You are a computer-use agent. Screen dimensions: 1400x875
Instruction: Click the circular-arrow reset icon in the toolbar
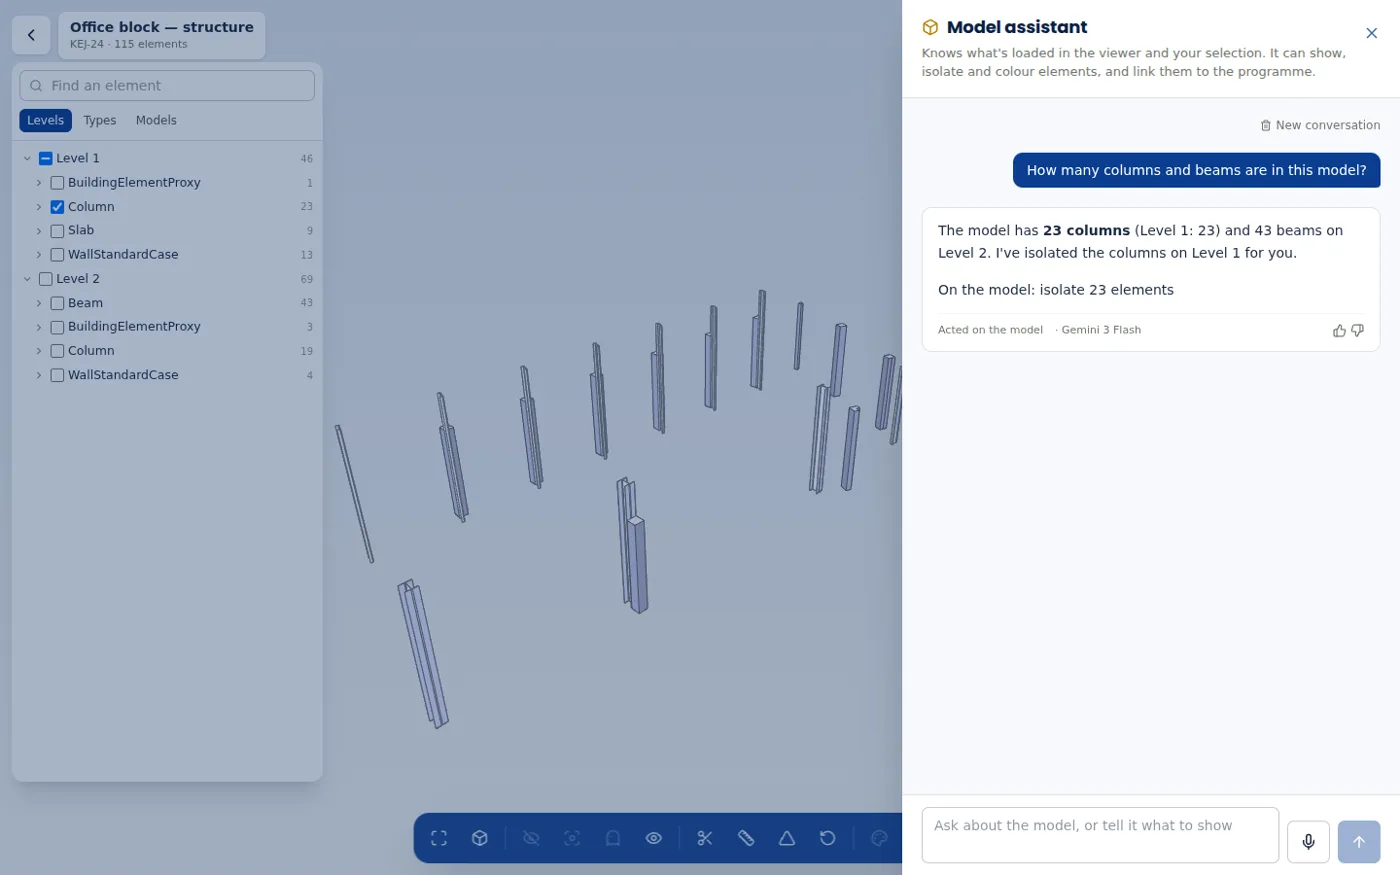(828, 838)
